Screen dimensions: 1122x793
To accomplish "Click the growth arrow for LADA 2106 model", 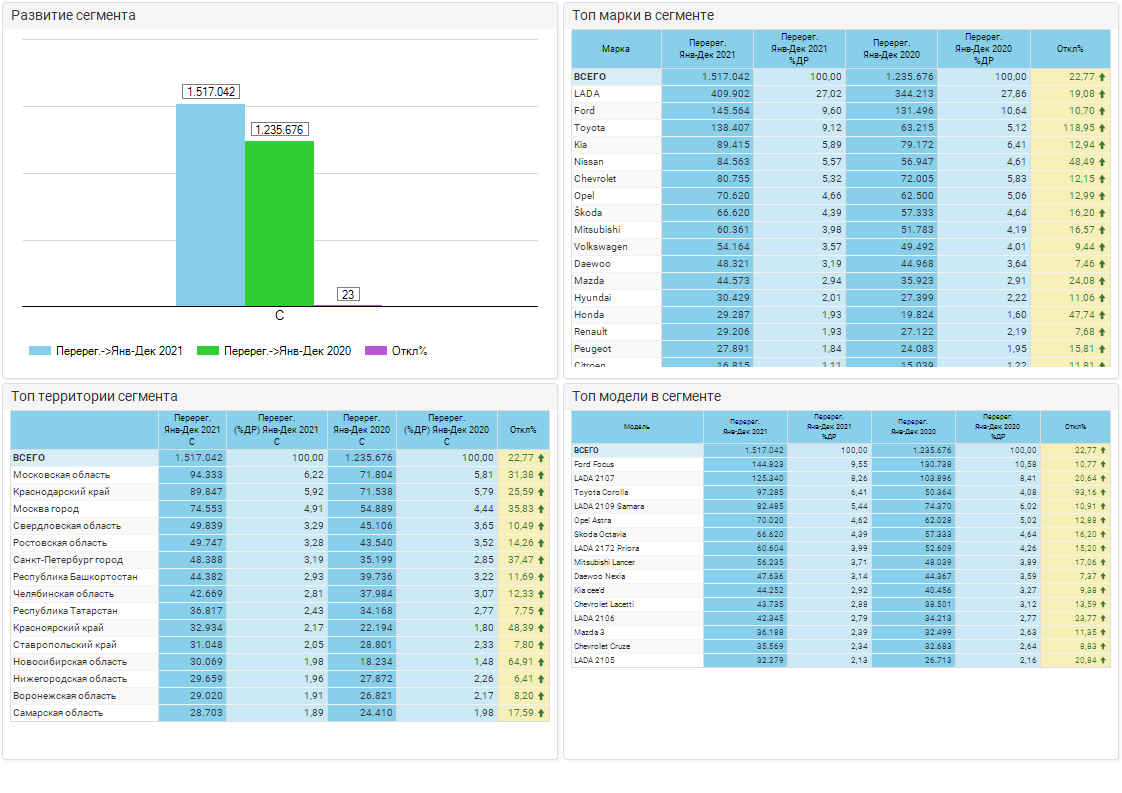I will pos(1104,619).
